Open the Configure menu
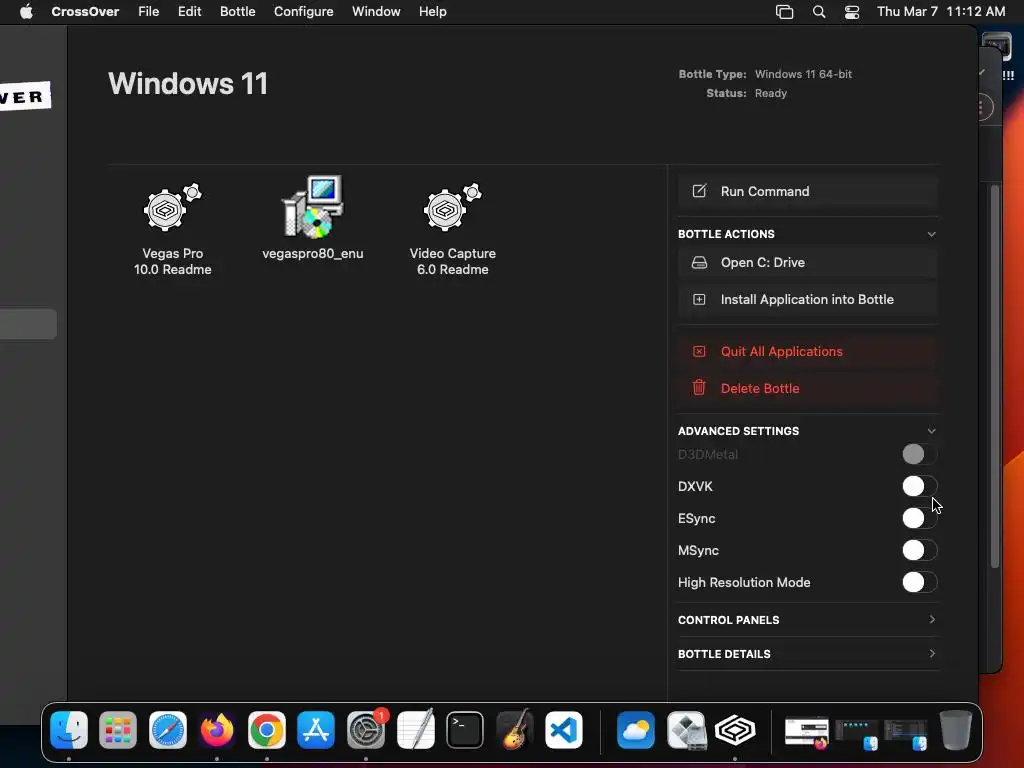Screen dimensions: 1024x768 304,12
